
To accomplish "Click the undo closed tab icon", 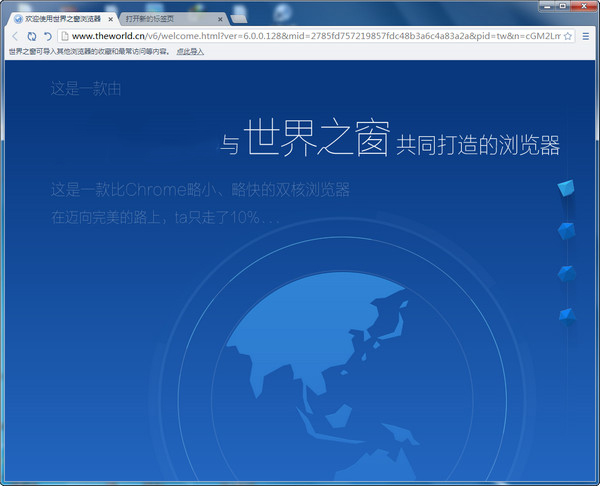I will pos(47,36).
